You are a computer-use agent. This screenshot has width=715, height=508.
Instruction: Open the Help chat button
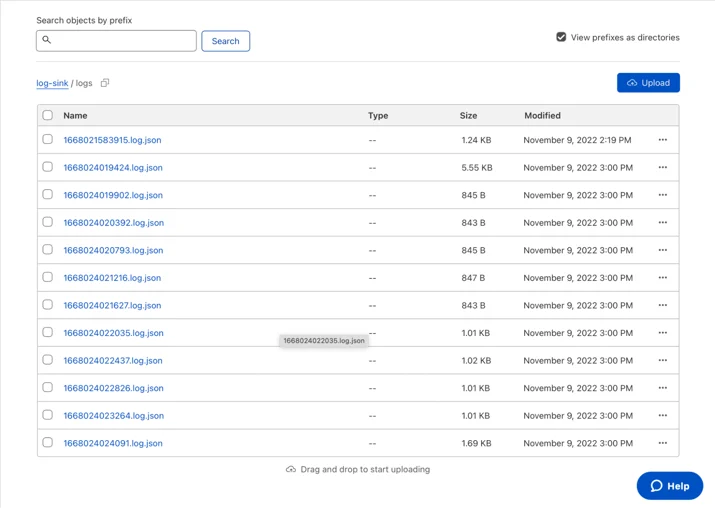coord(669,486)
